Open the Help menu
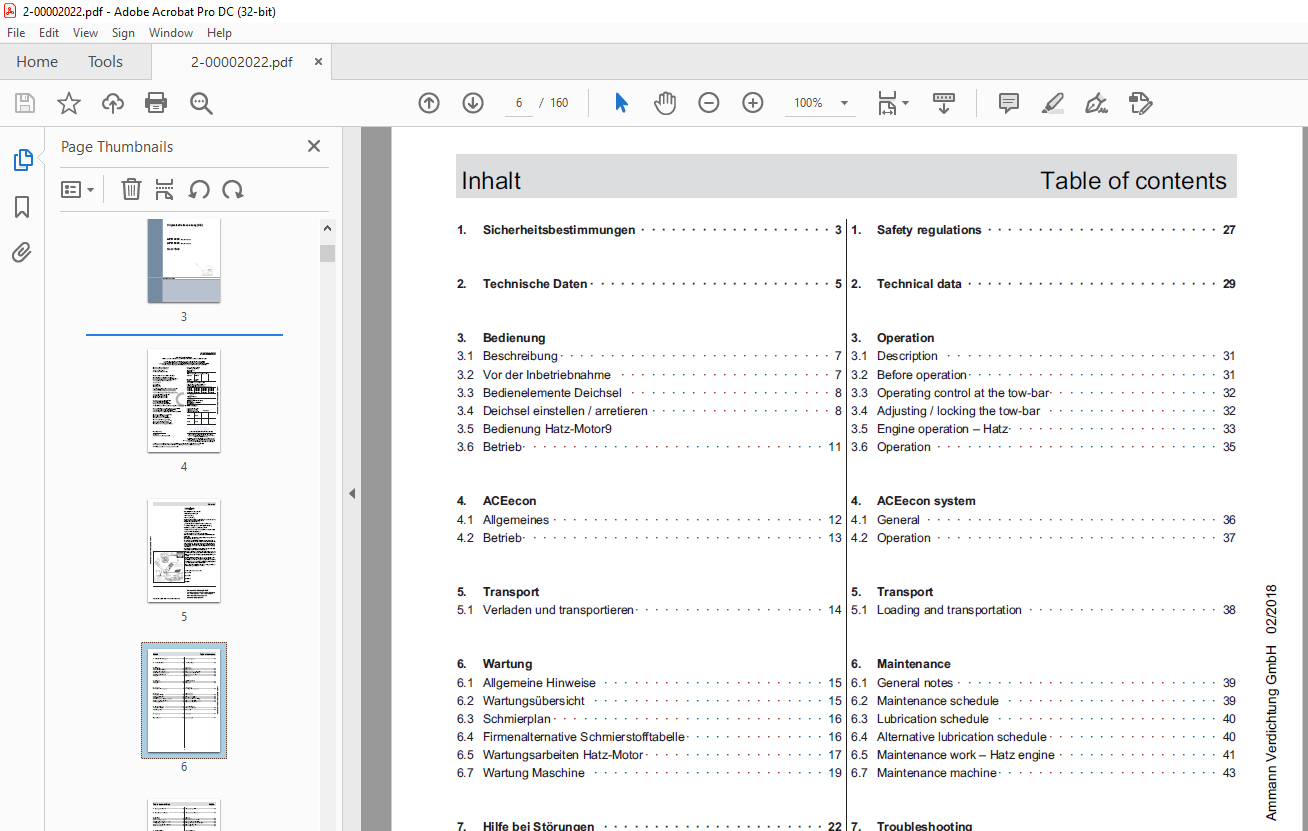This screenshot has height=831, width=1308. pyautogui.click(x=219, y=33)
